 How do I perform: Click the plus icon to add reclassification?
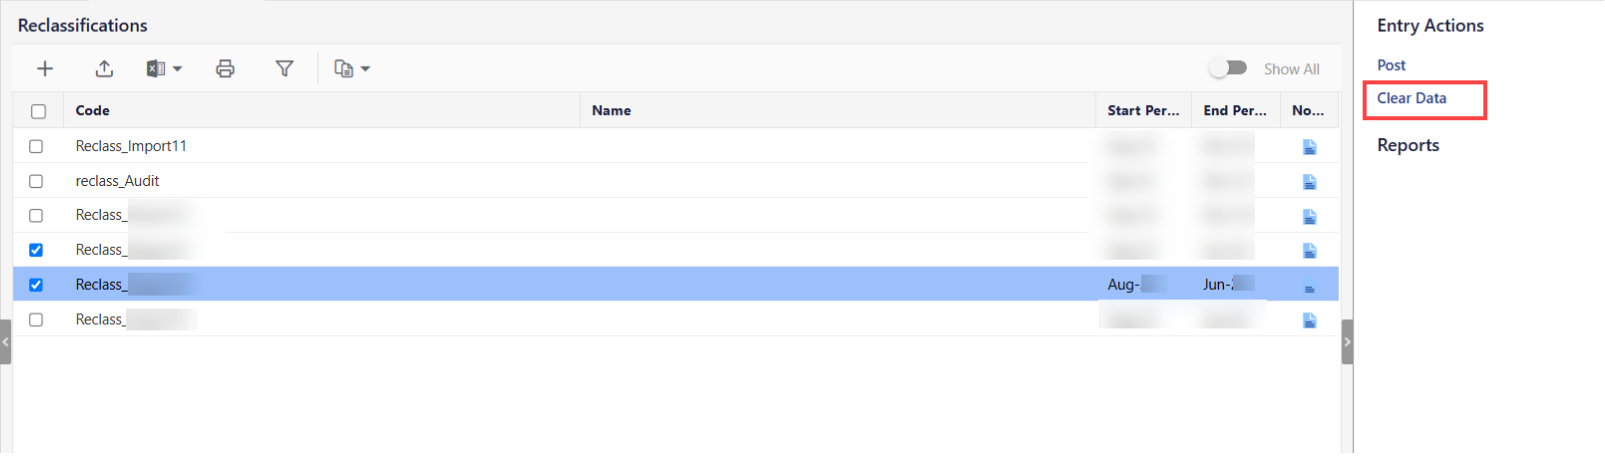45,69
